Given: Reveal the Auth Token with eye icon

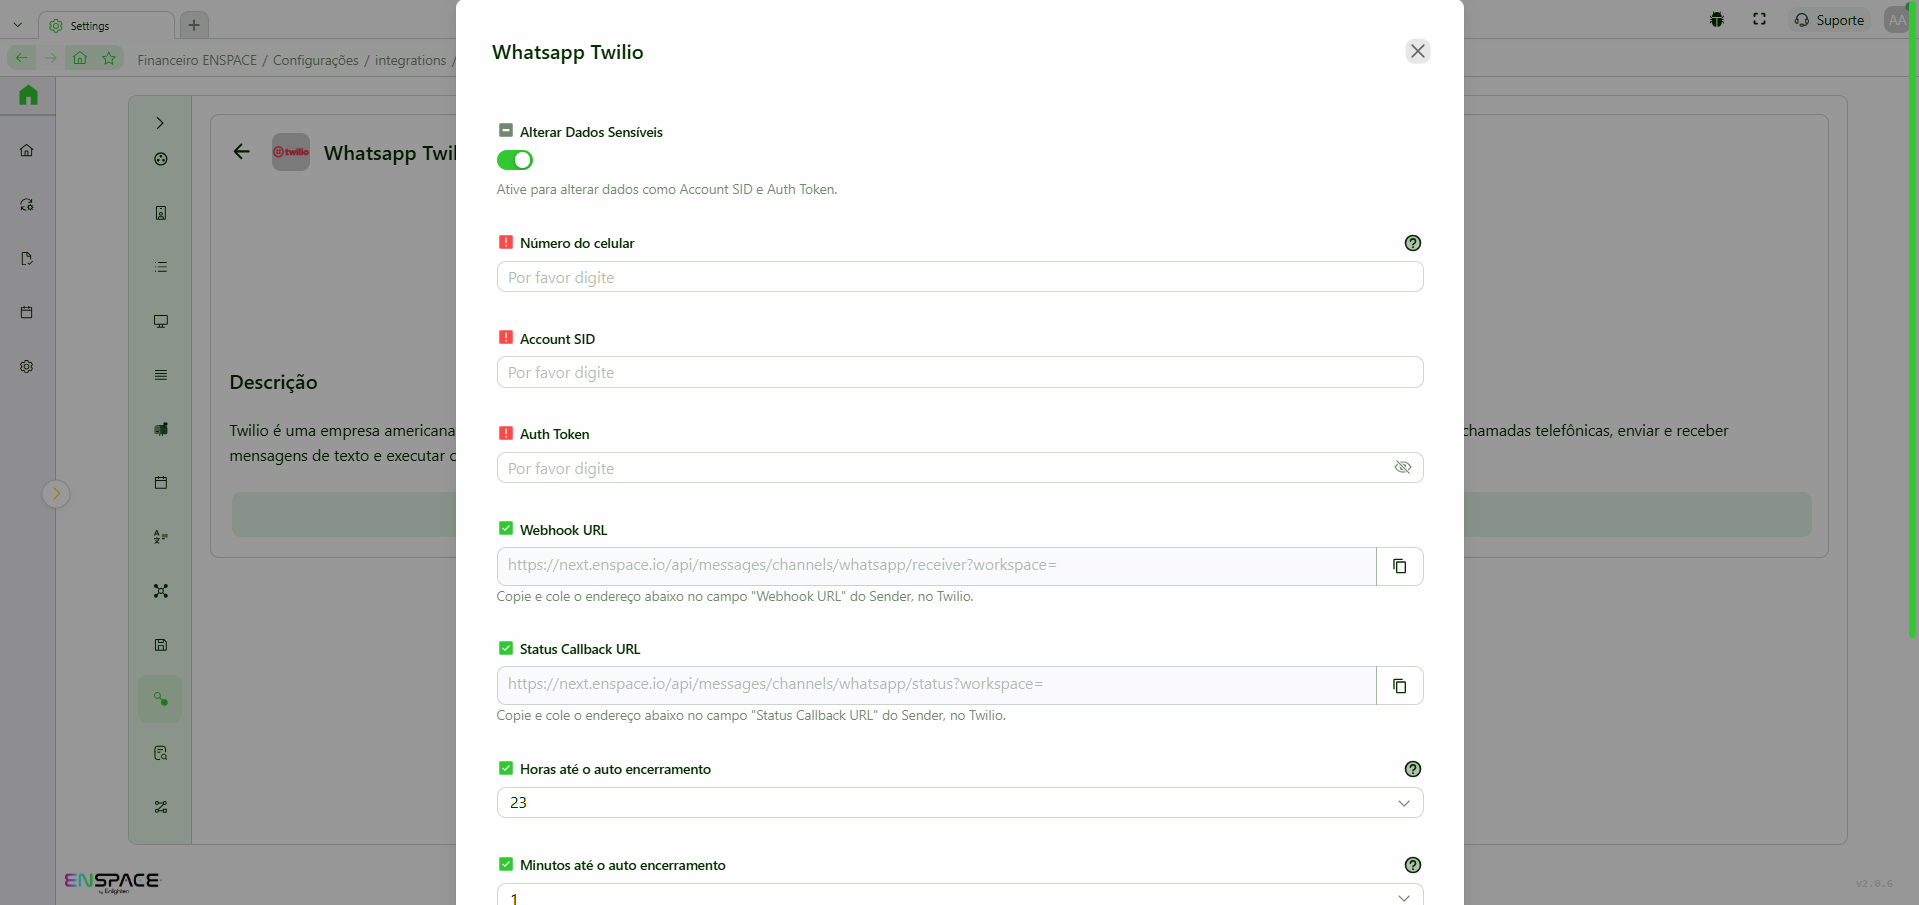Looking at the screenshot, I should (1402, 468).
